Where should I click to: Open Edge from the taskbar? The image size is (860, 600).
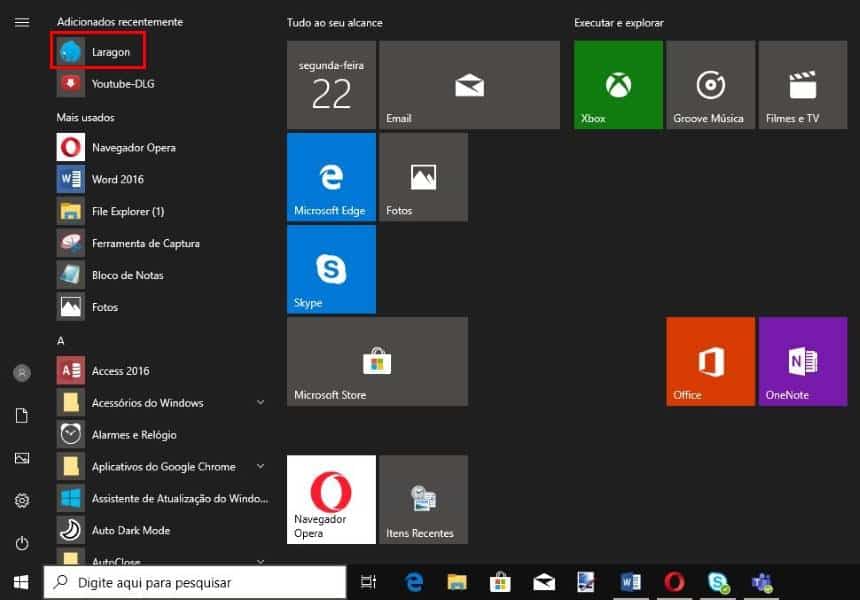(x=414, y=582)
